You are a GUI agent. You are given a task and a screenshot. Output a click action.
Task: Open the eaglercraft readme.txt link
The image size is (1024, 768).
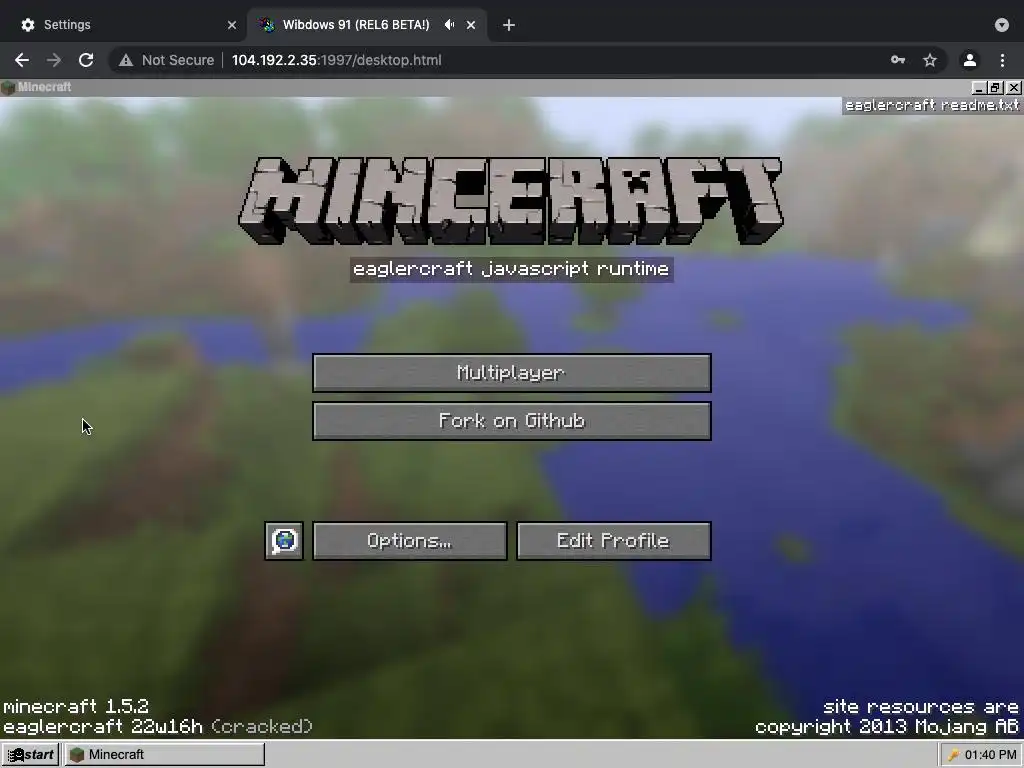click(931, 105)
